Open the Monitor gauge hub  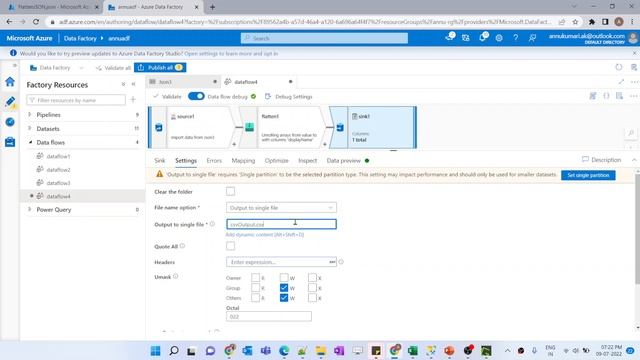(x=10, y=122)
